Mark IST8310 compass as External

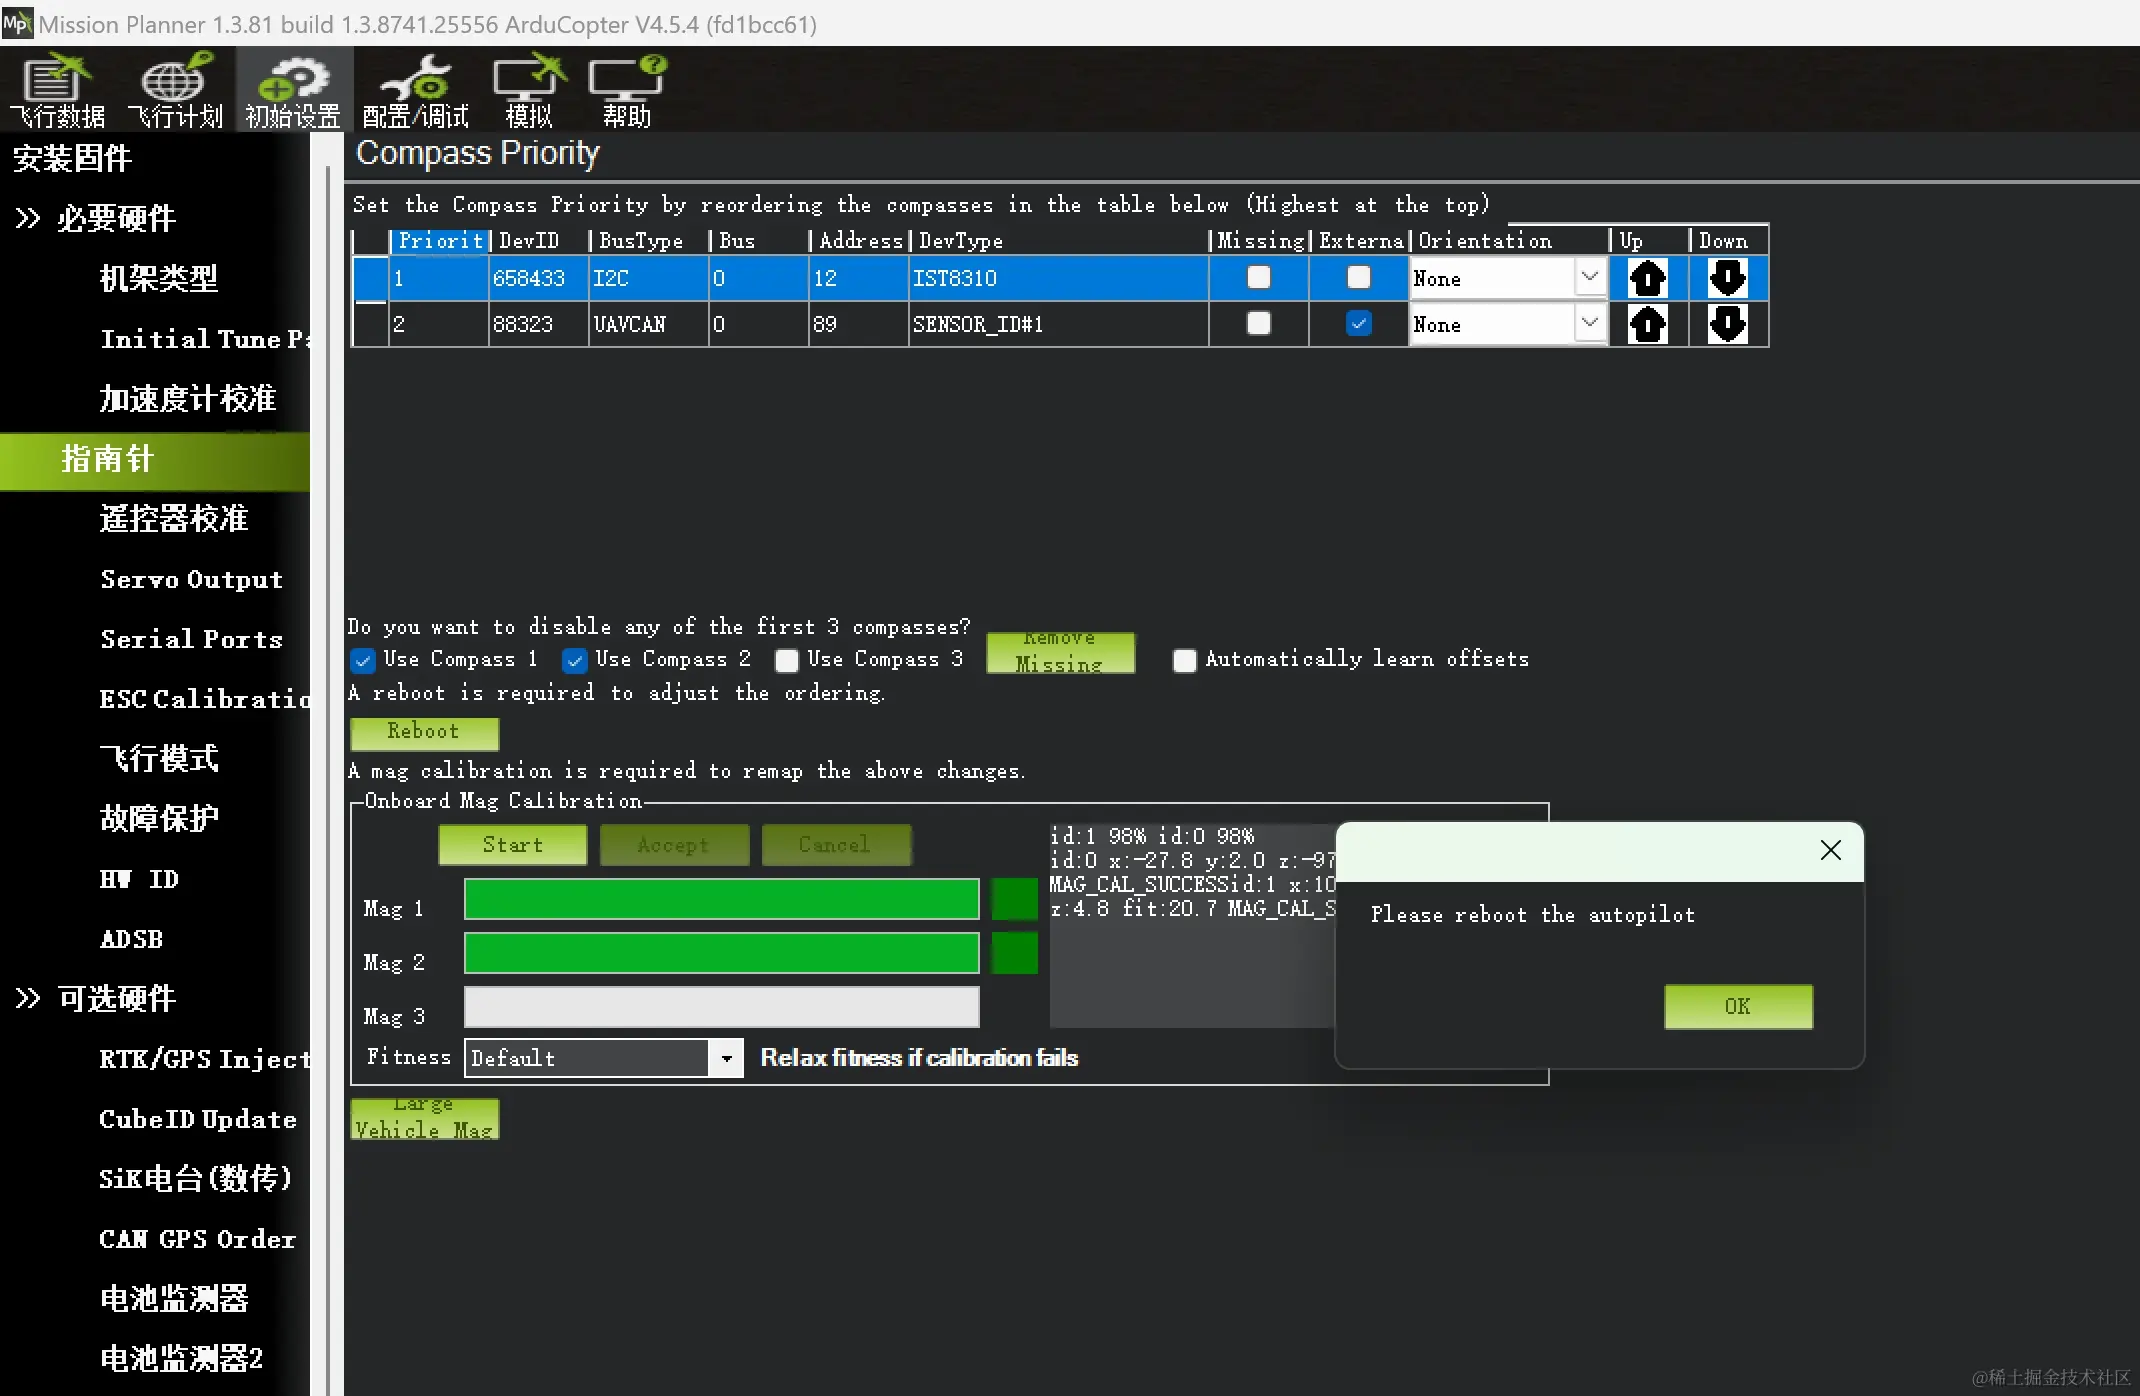(x=1358, y=278)
